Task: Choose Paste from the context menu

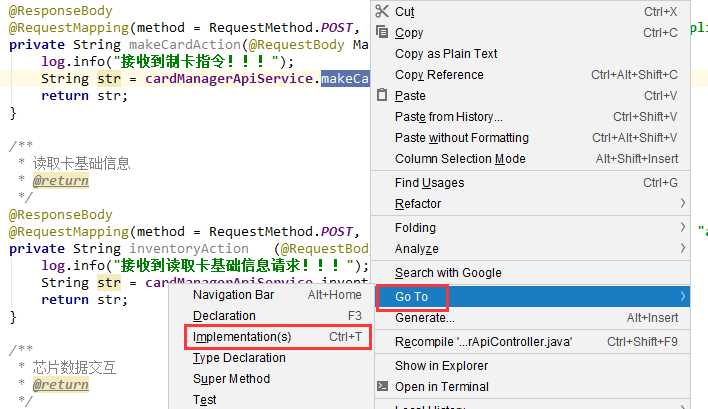Action: coord(531,96)
